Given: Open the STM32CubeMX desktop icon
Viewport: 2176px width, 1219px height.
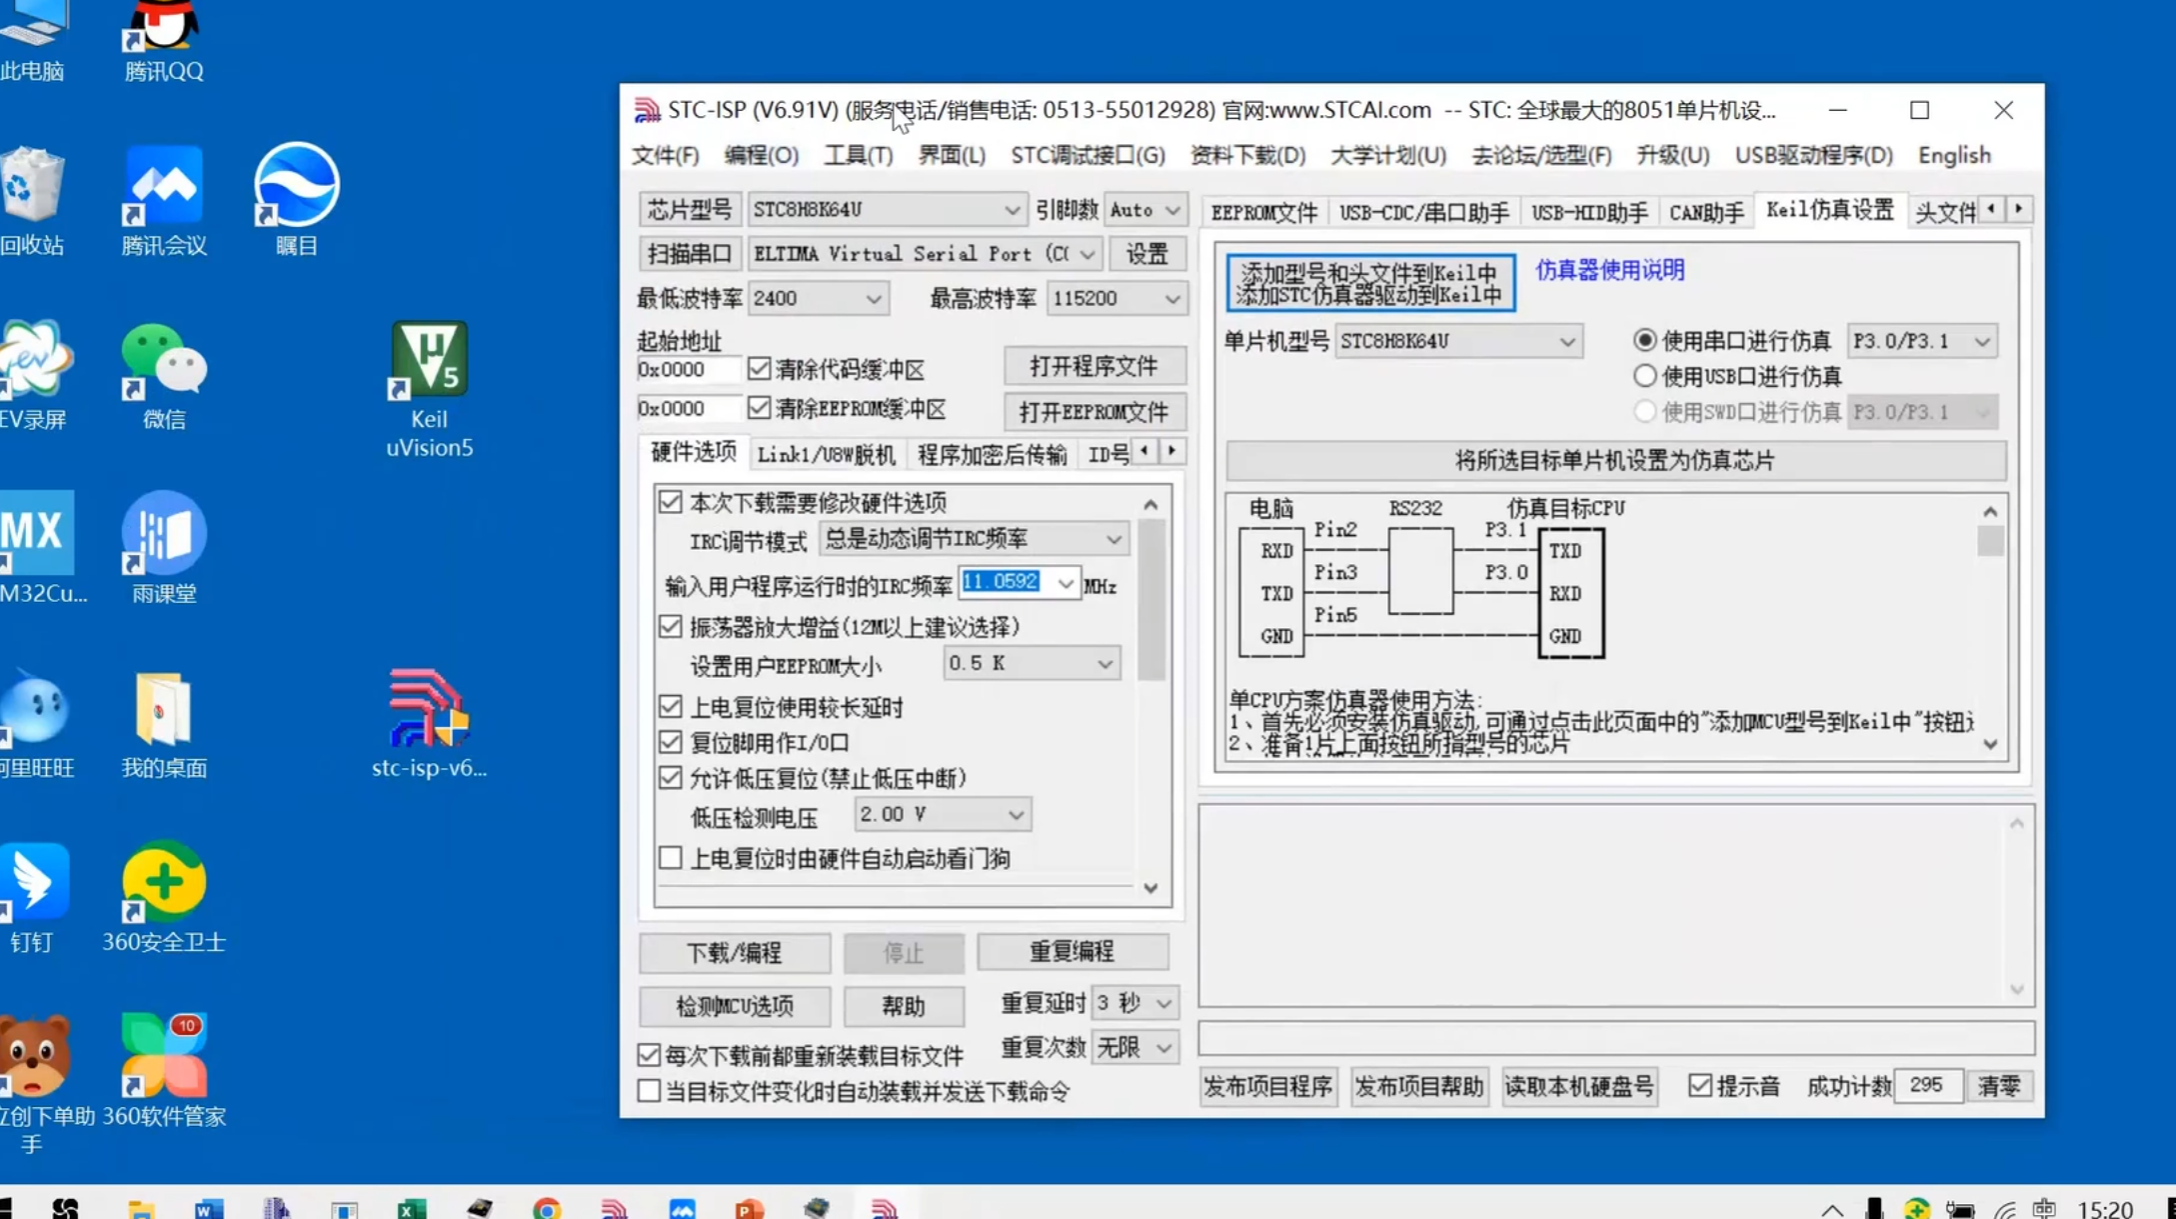Looking at the screenshot, I should (40, 548).
